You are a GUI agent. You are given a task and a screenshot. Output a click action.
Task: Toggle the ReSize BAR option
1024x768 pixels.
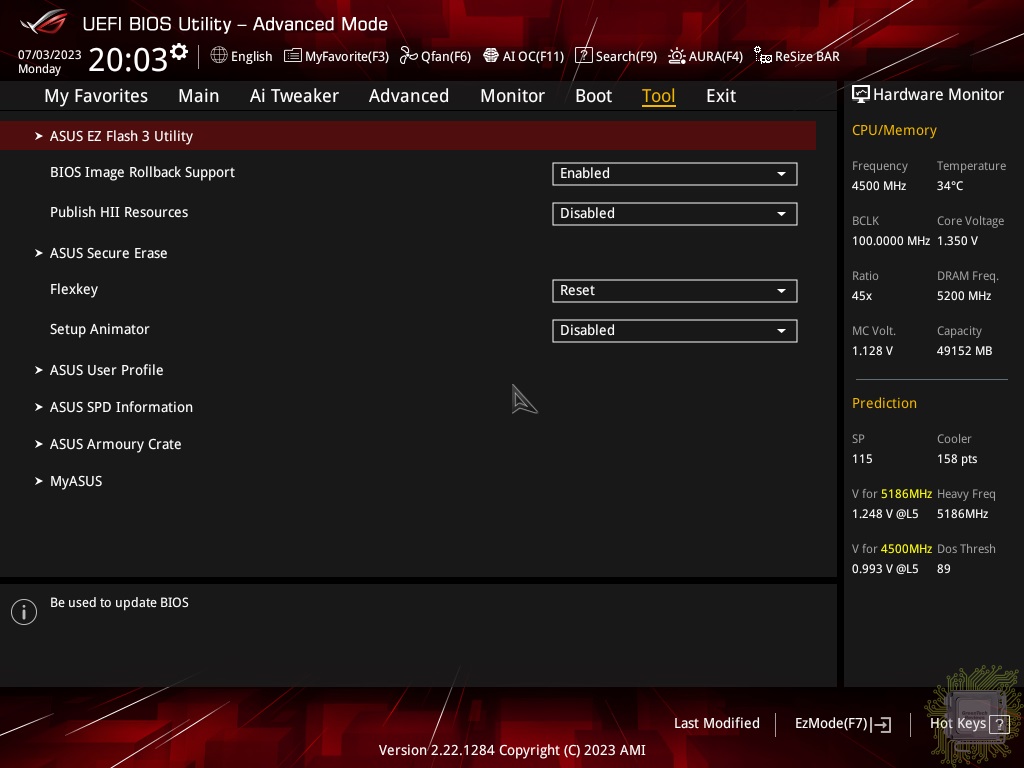click(x=797, y=56)
